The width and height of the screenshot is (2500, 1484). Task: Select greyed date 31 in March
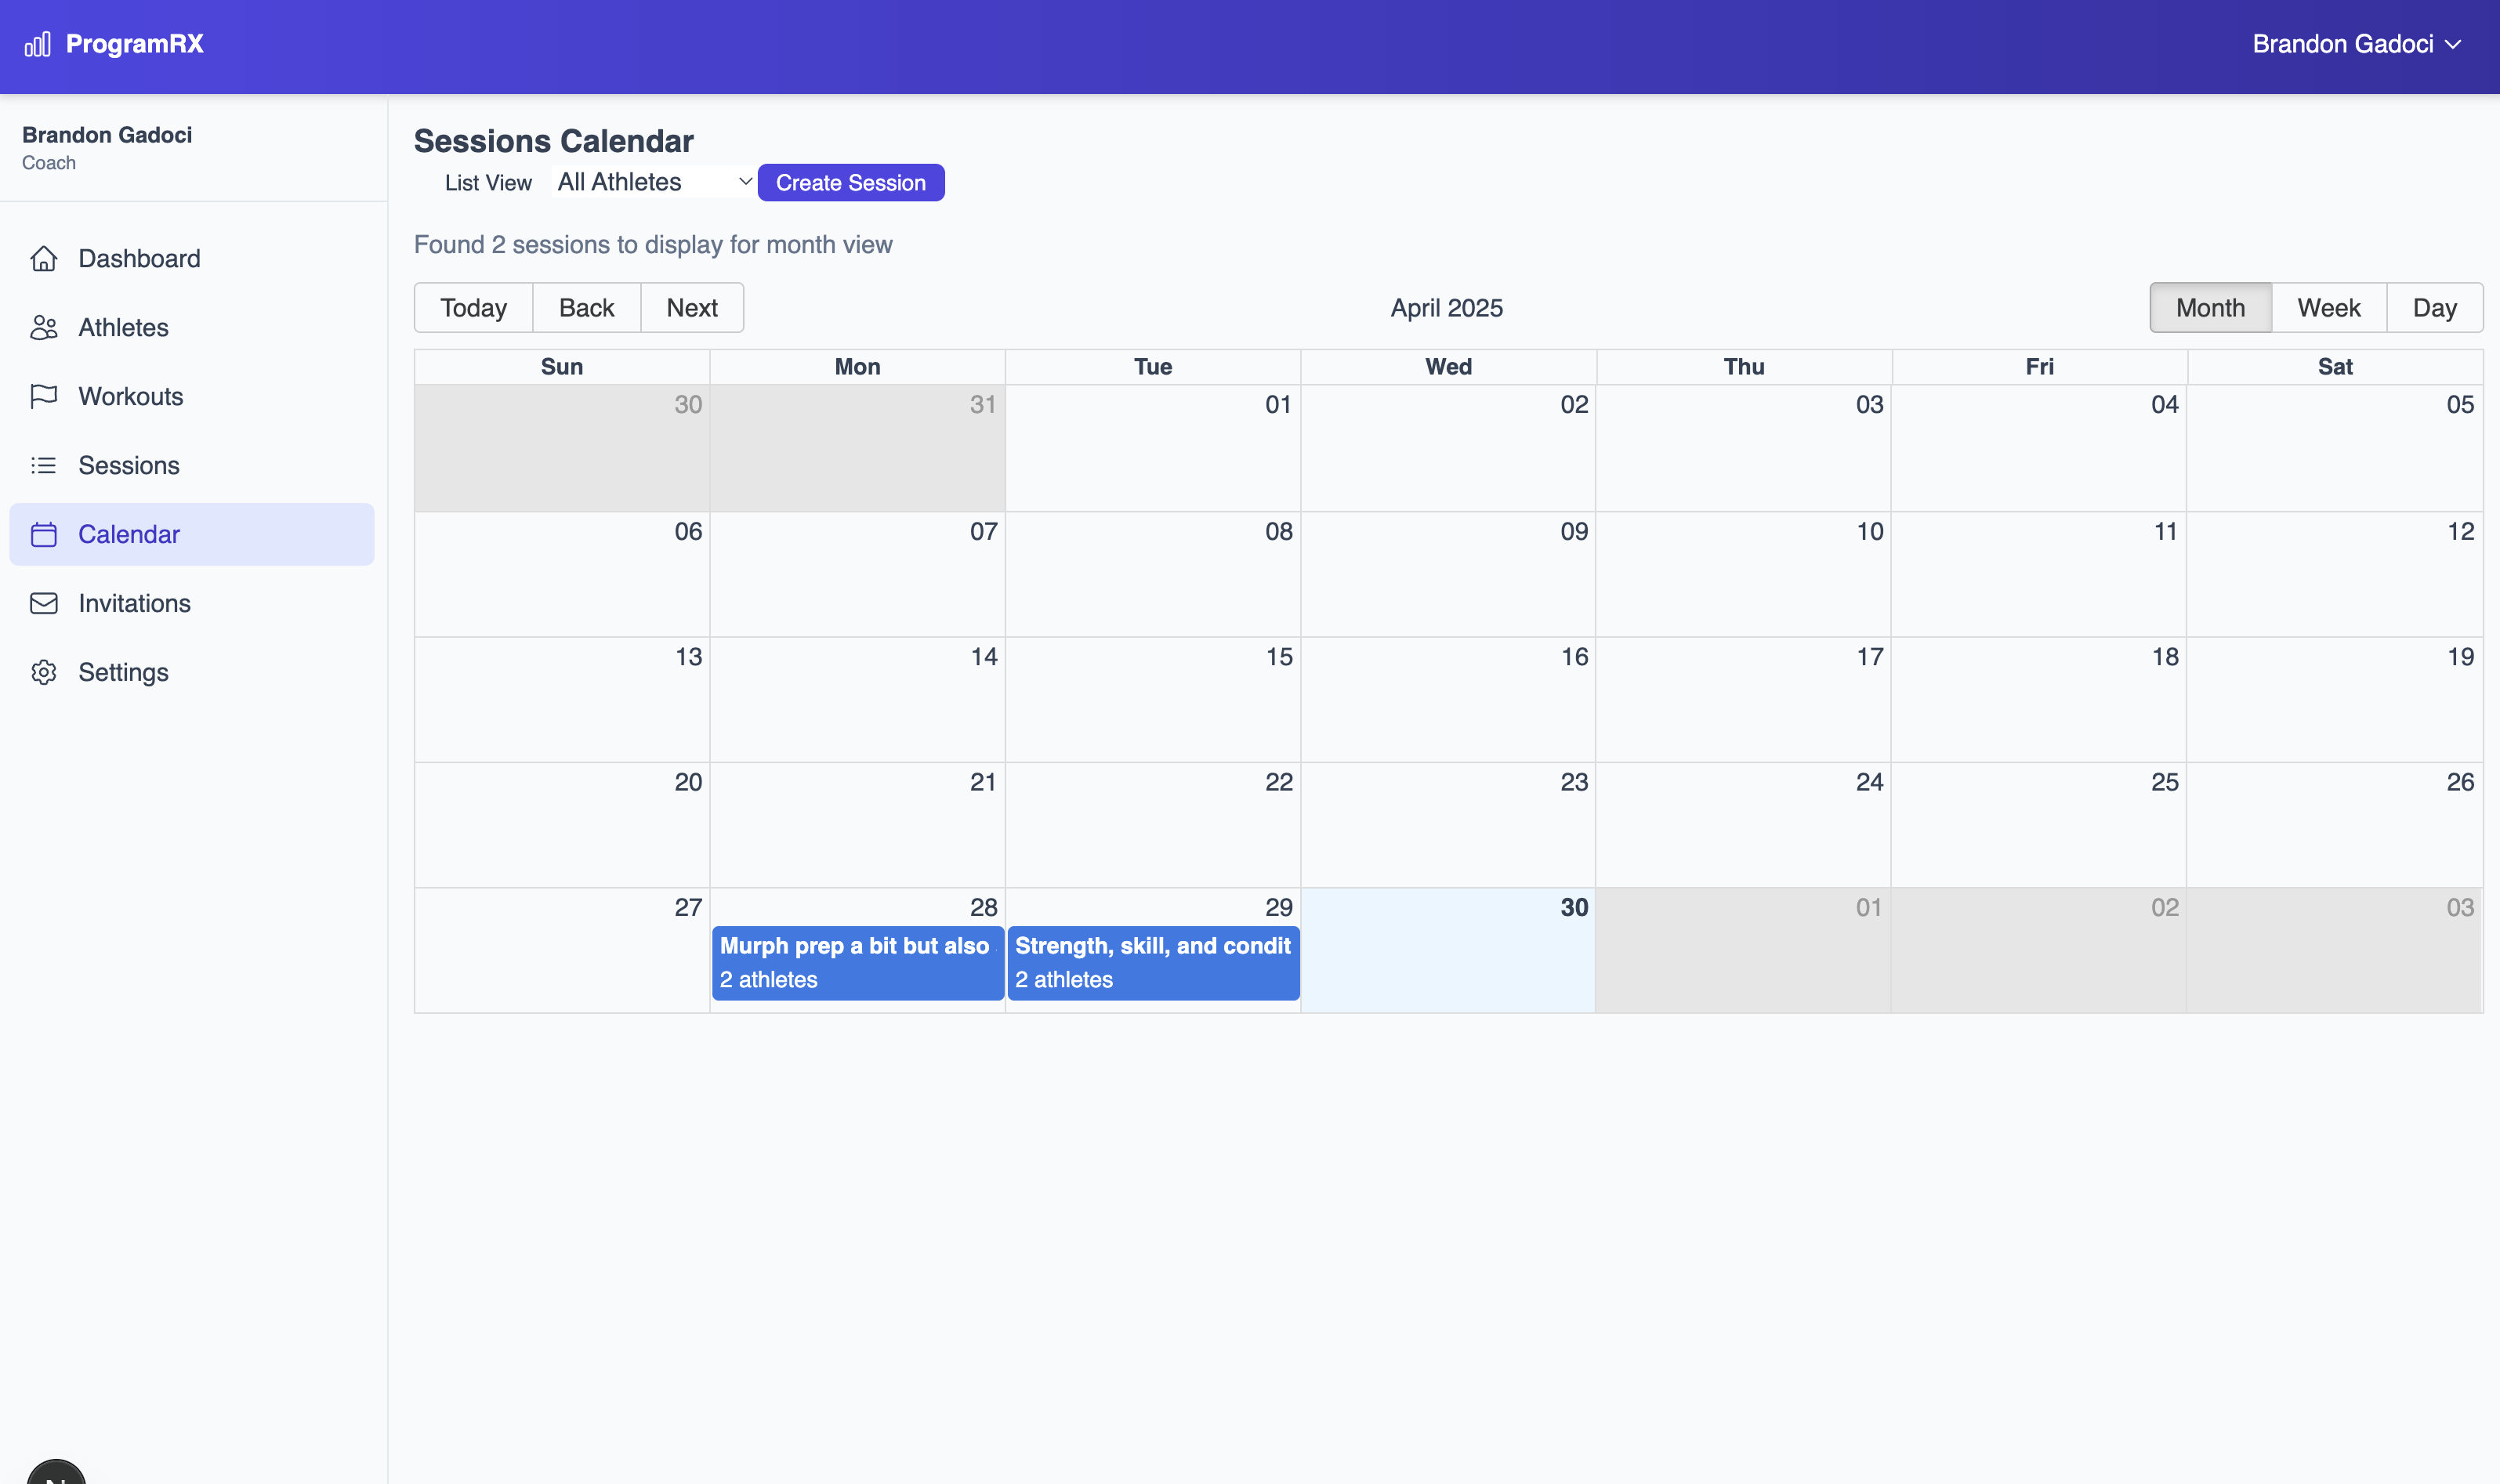click(983, 405)
